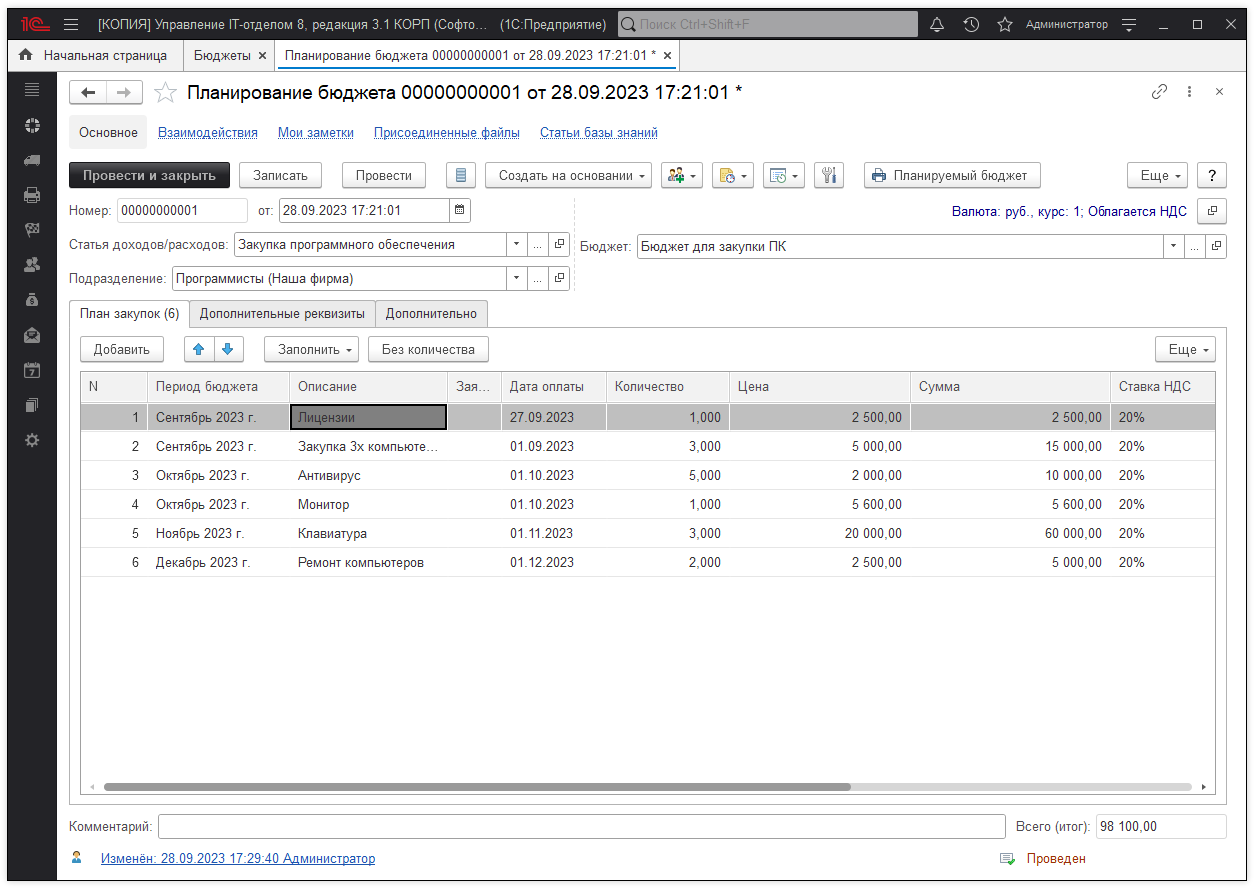Viewport: 1254px width, 888px height.
Task: Click 'Провести и закрыть' button
Action: pos(149,175)
